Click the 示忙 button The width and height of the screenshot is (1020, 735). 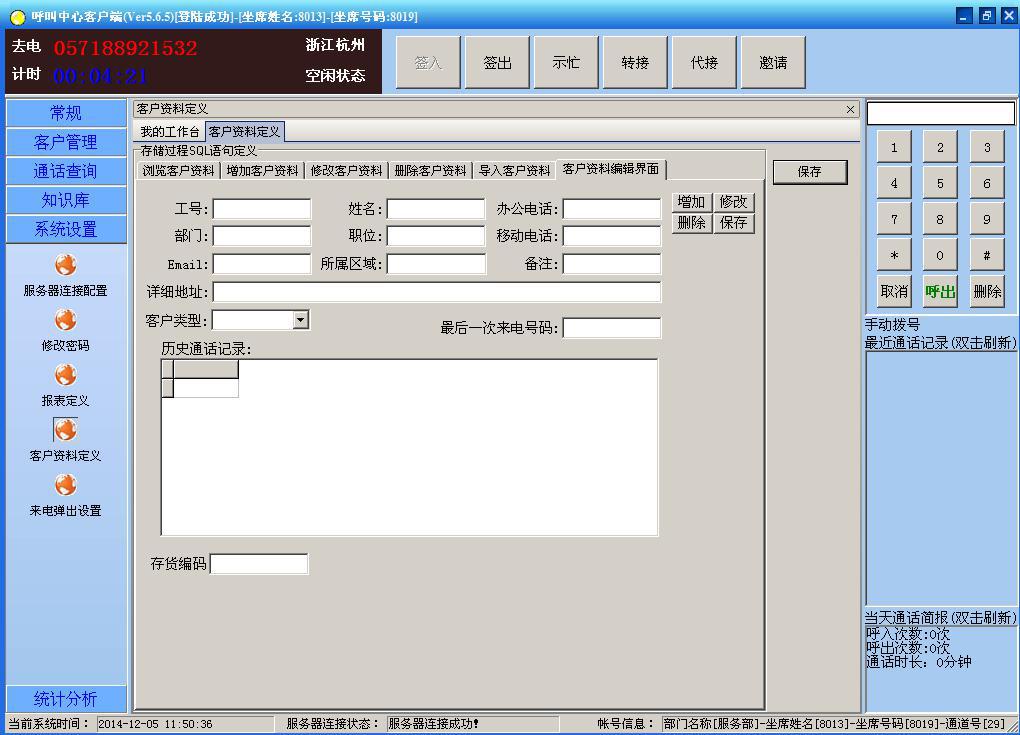coord(566,63)
